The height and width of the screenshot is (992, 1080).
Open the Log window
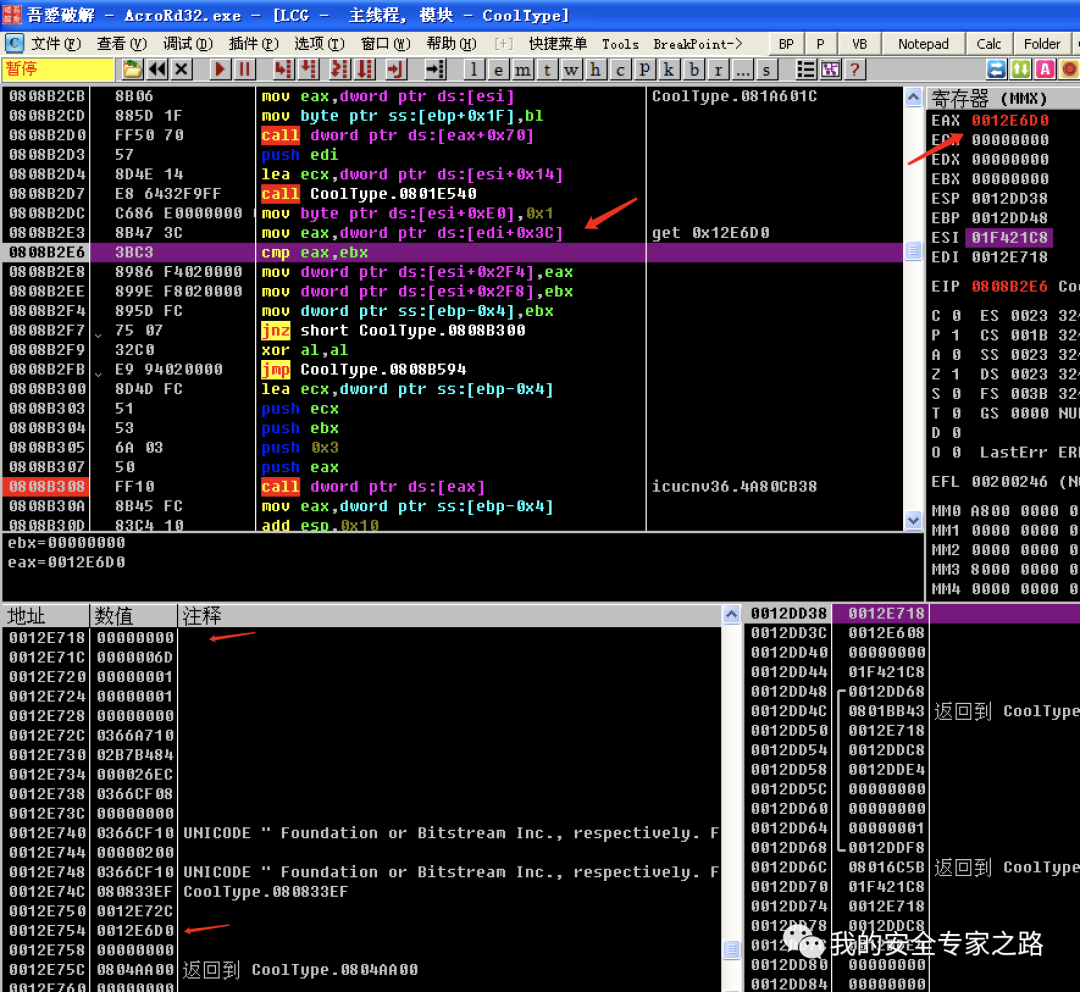pos(474,69)
